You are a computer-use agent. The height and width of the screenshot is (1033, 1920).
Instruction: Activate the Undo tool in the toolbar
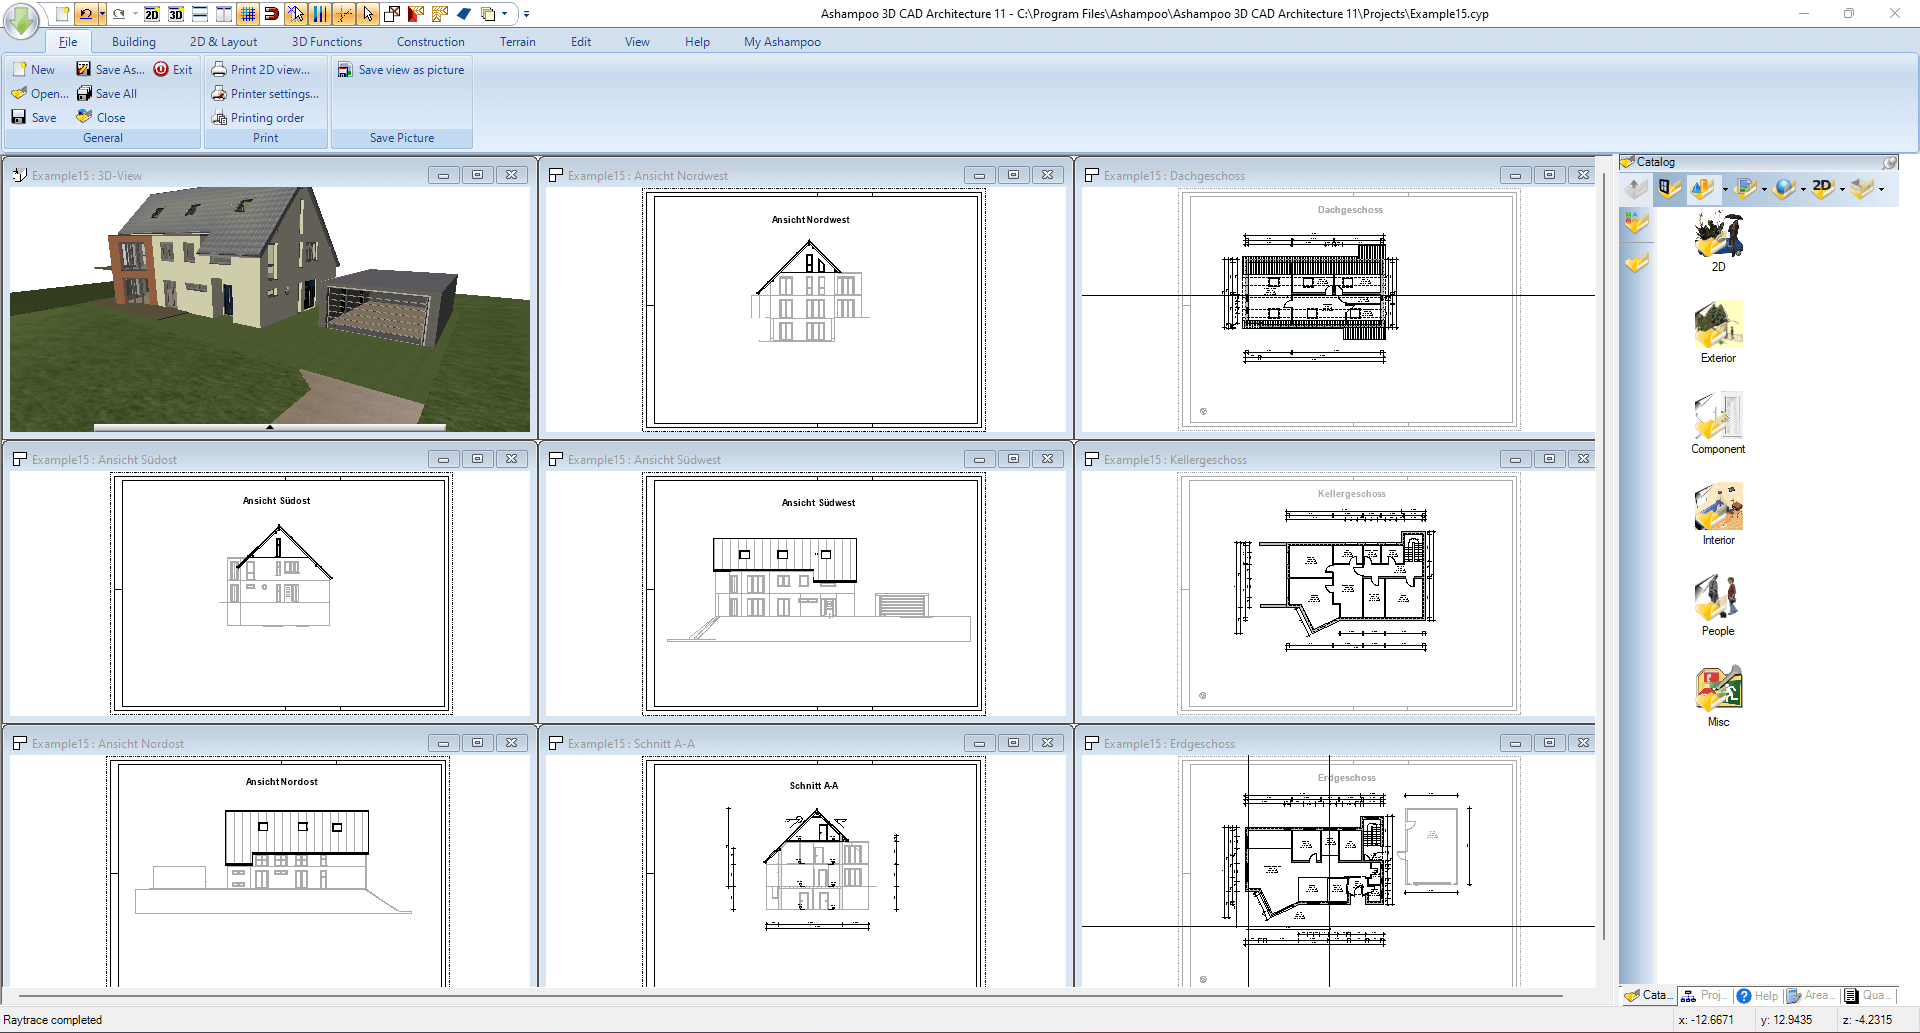(x=86, y=14)
